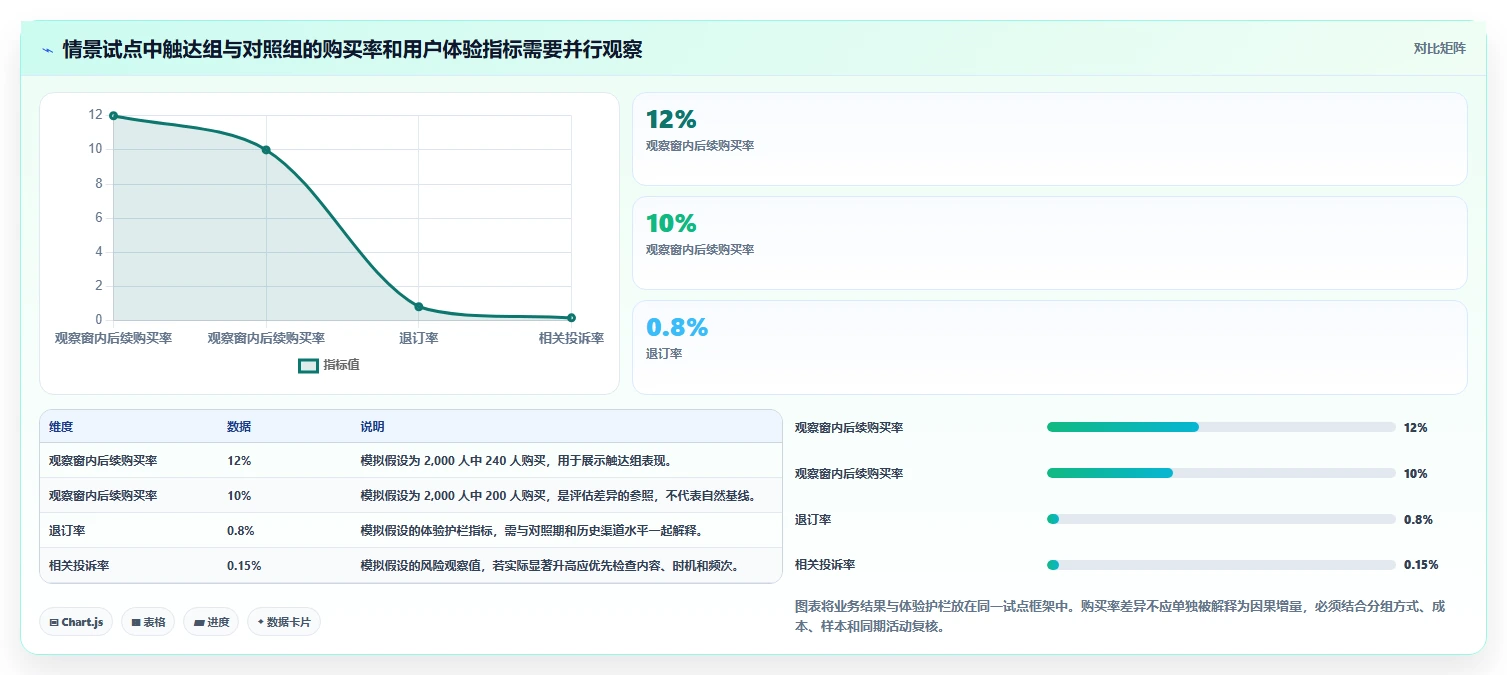Click the lightning icon beside the header title
The image size is (1507, 675).
point(47,49)
